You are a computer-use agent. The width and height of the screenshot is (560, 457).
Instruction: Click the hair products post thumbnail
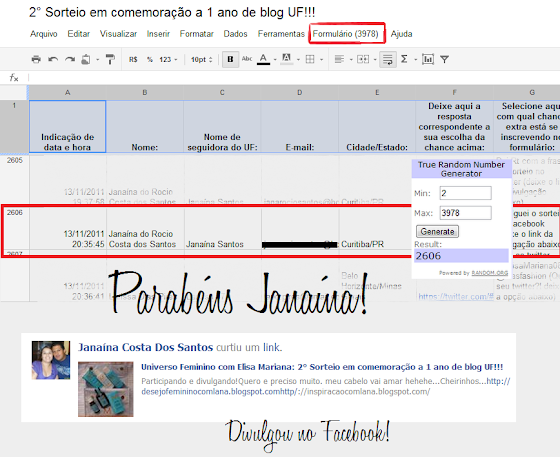[x=106, y=389]
